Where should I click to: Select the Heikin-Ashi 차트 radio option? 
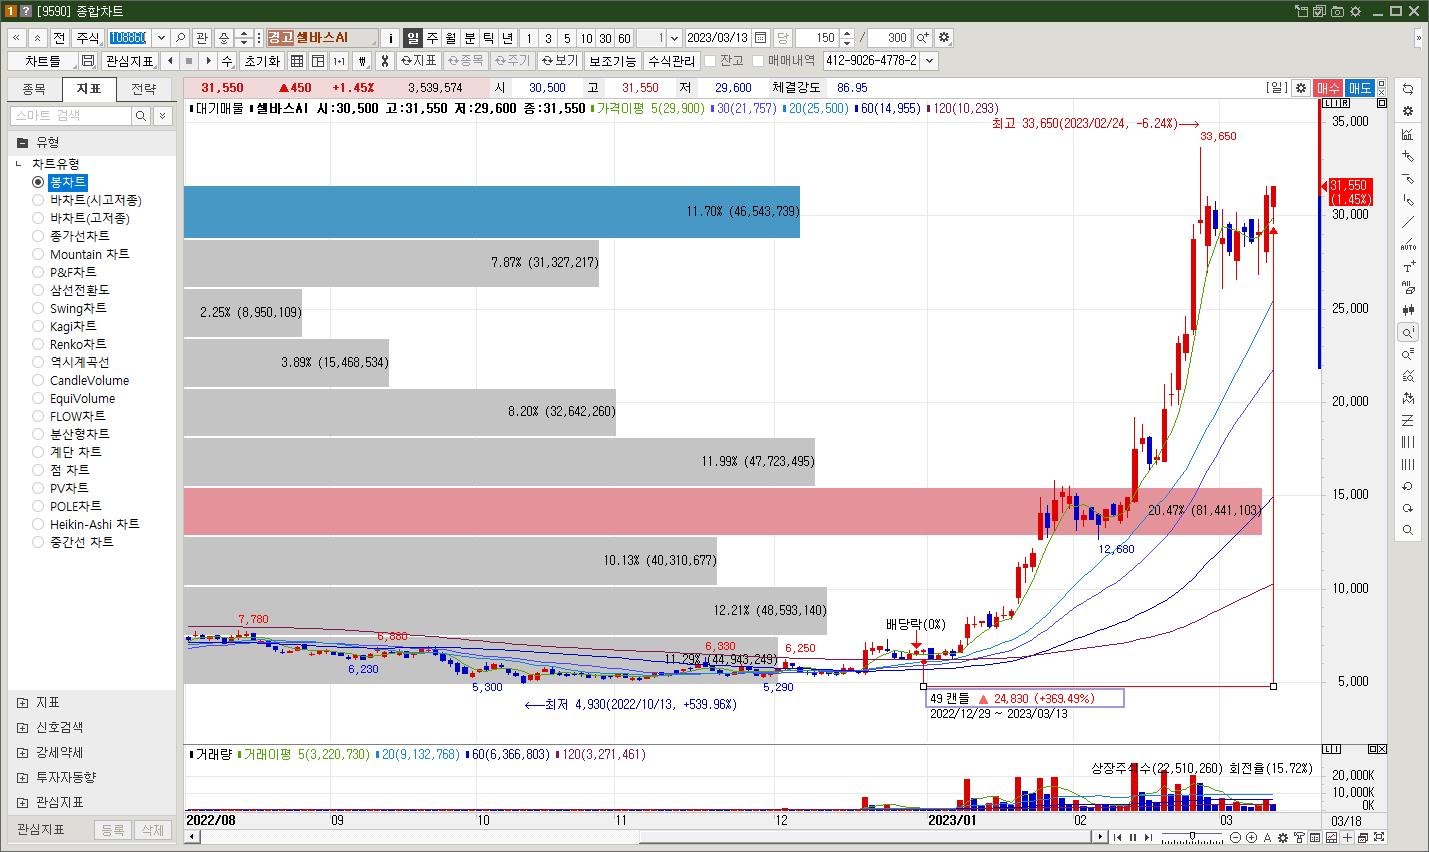[38, 524]
